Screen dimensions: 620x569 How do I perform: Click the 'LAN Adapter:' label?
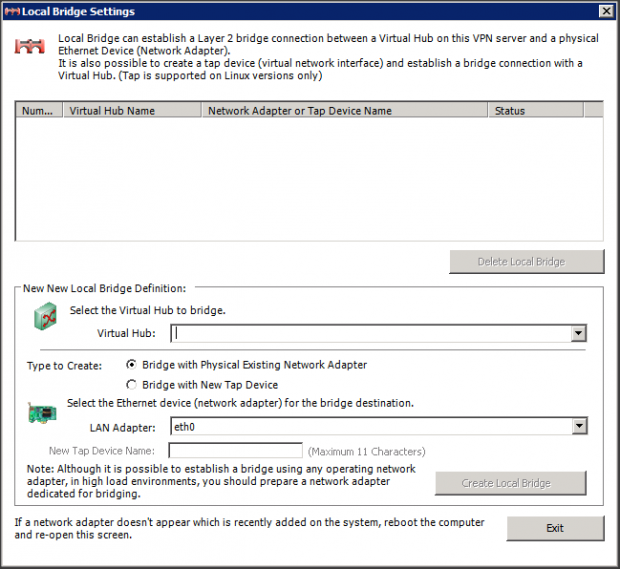click(x=123, y=427)
